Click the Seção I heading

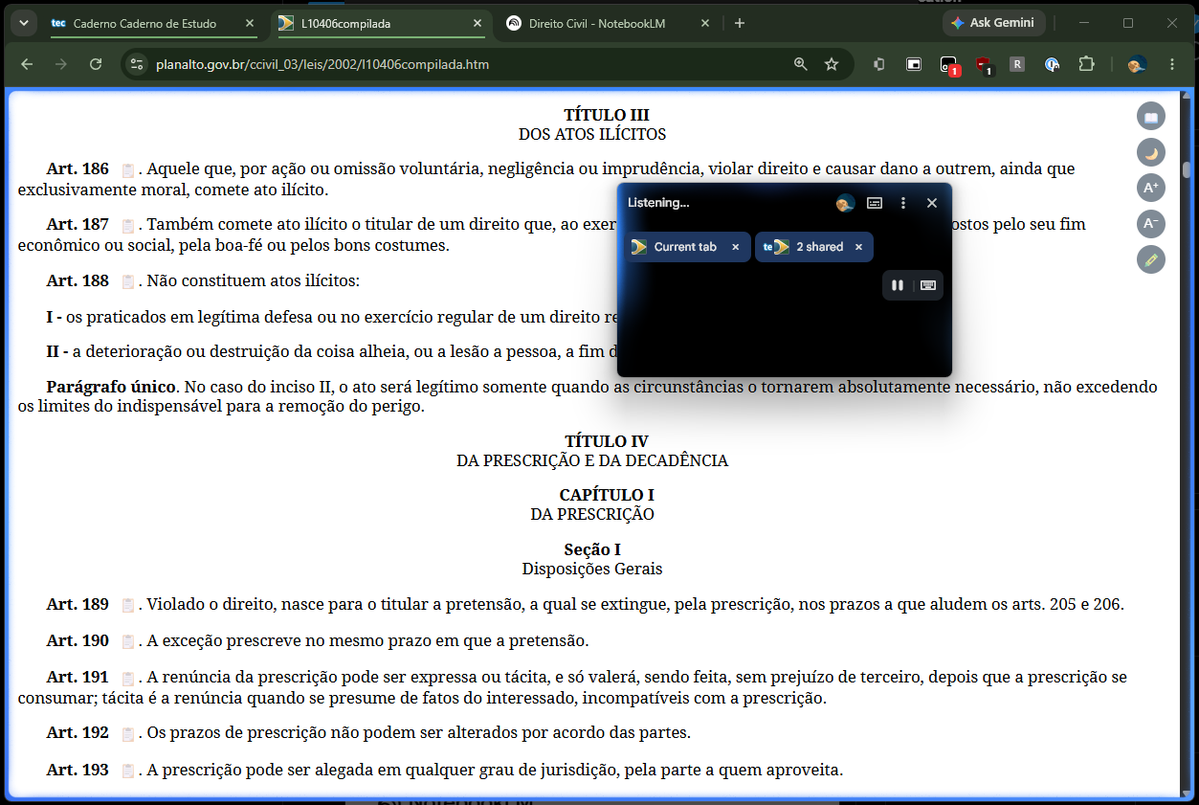pyautogui.click(x=593, y=550)
